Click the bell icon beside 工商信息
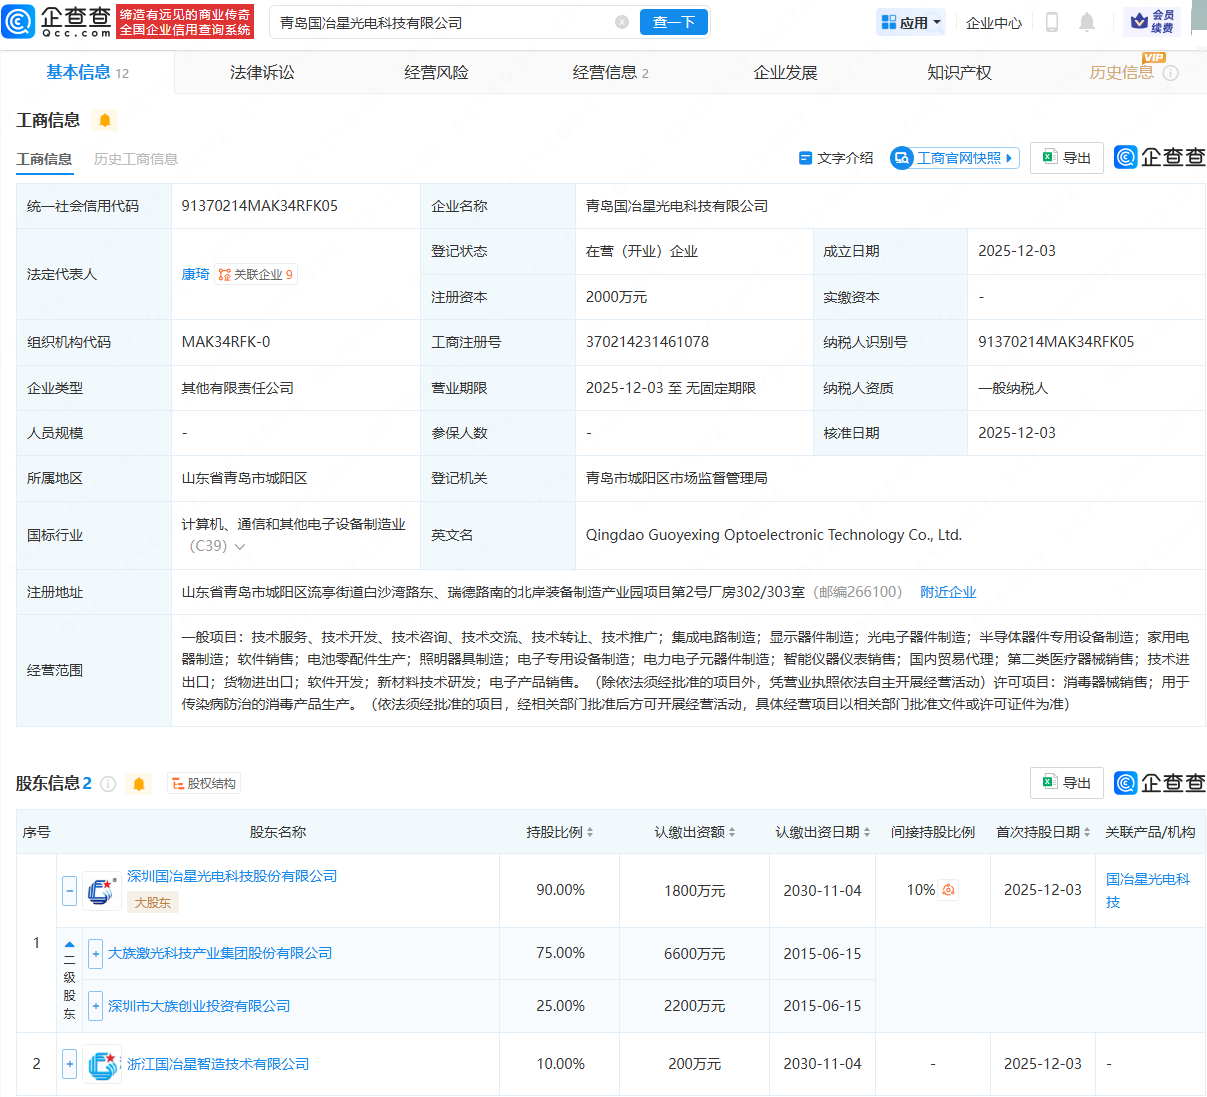The image size is (1207, 1097). (105, 121)
